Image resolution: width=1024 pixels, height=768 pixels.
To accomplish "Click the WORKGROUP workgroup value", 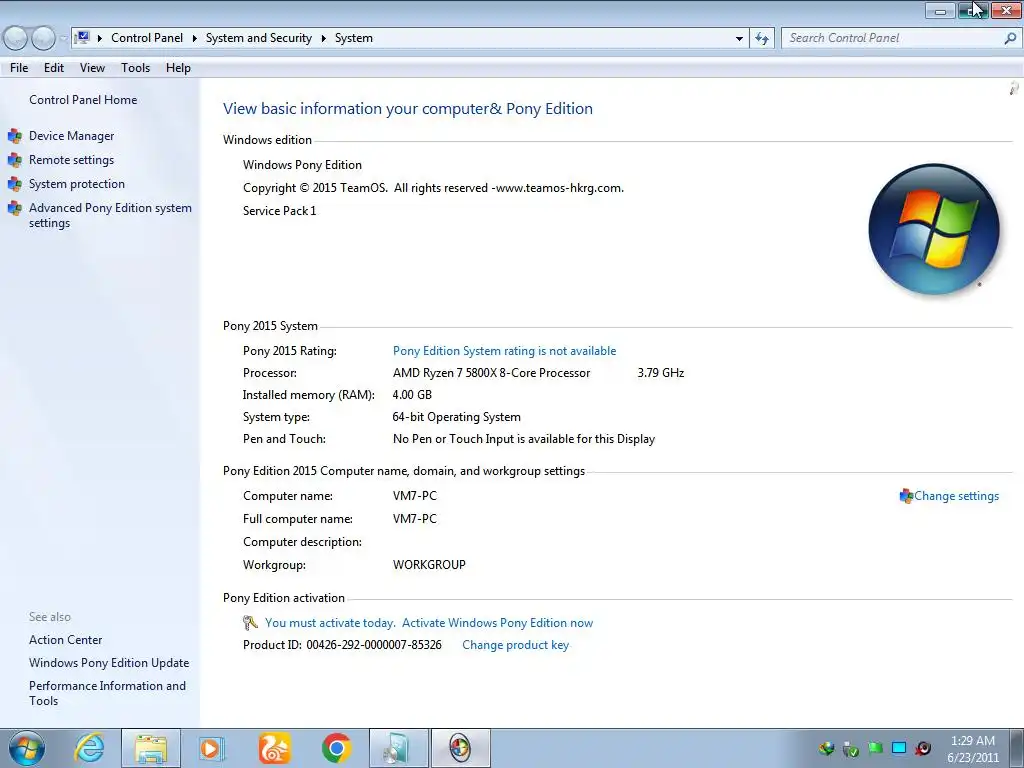I will coord(429,565).
